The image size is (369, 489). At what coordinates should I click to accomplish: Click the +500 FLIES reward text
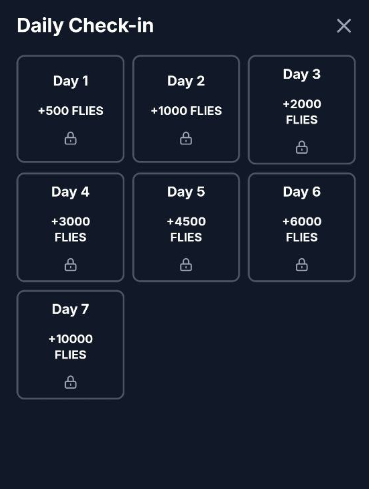click(x=71, y=111)
